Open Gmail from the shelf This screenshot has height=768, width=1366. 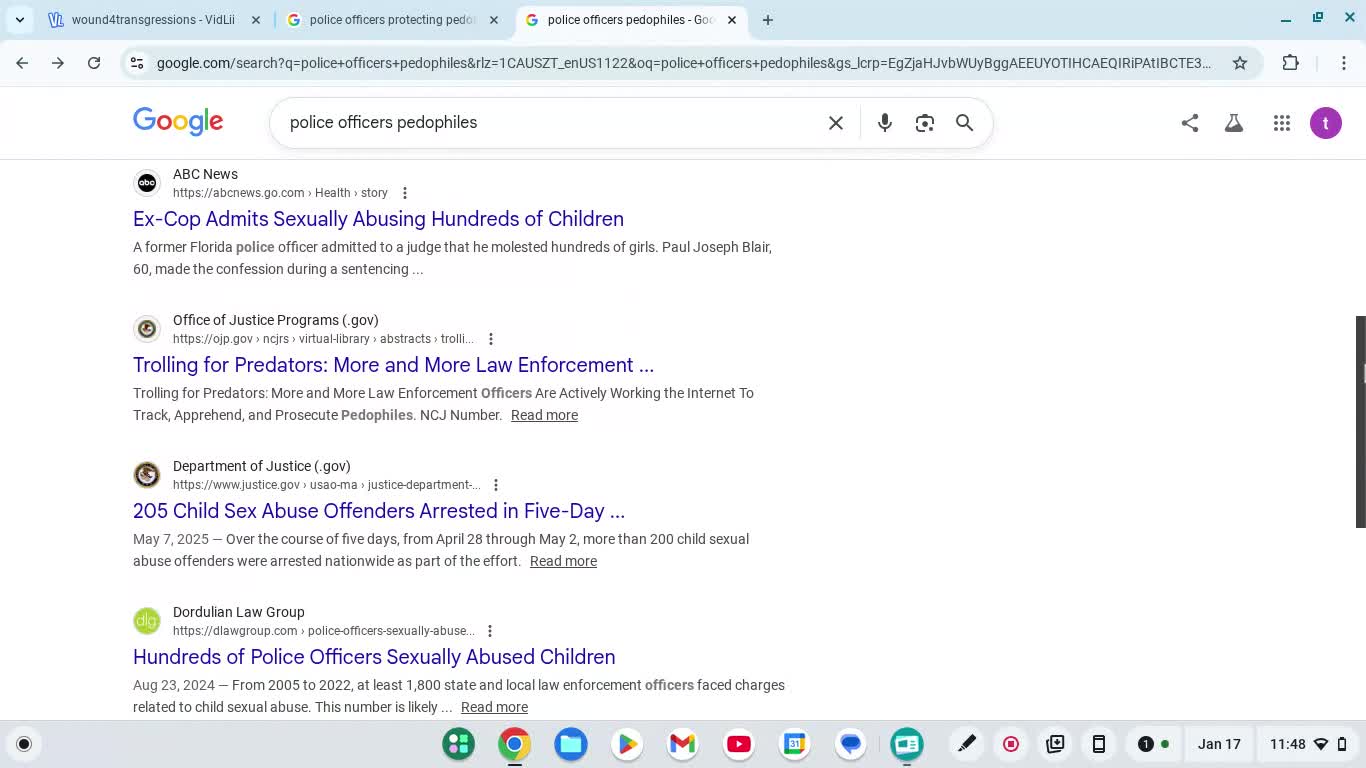(682, 744)
